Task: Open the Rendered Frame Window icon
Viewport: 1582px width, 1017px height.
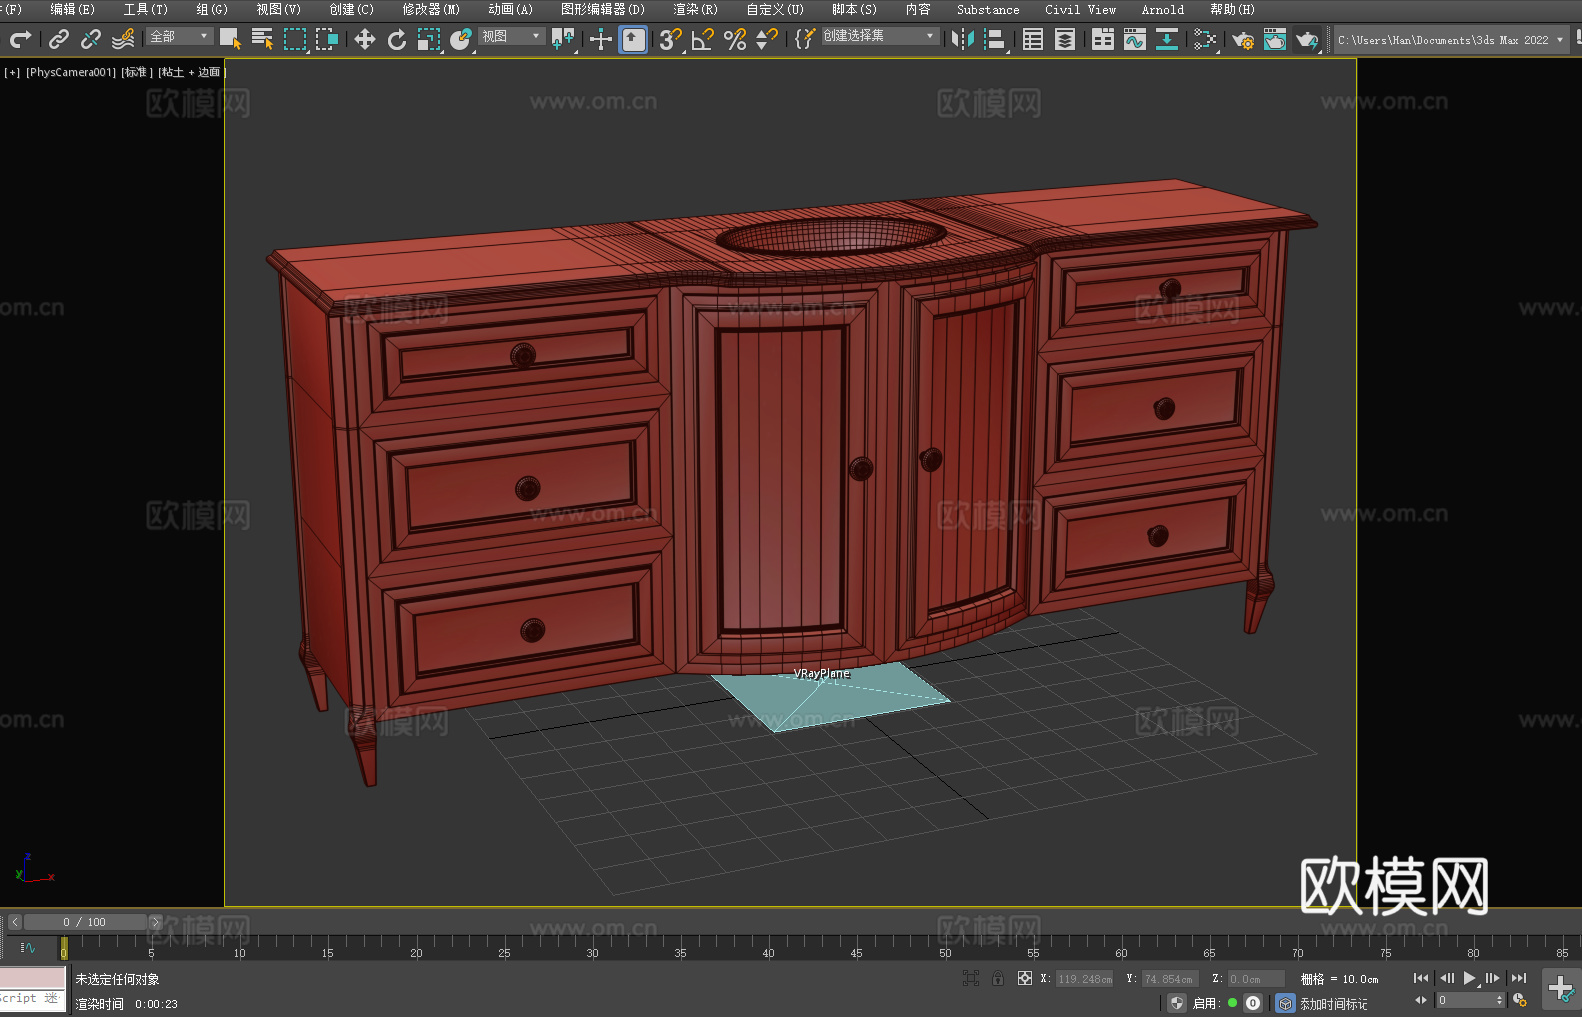Action: tap(1275, 39)
